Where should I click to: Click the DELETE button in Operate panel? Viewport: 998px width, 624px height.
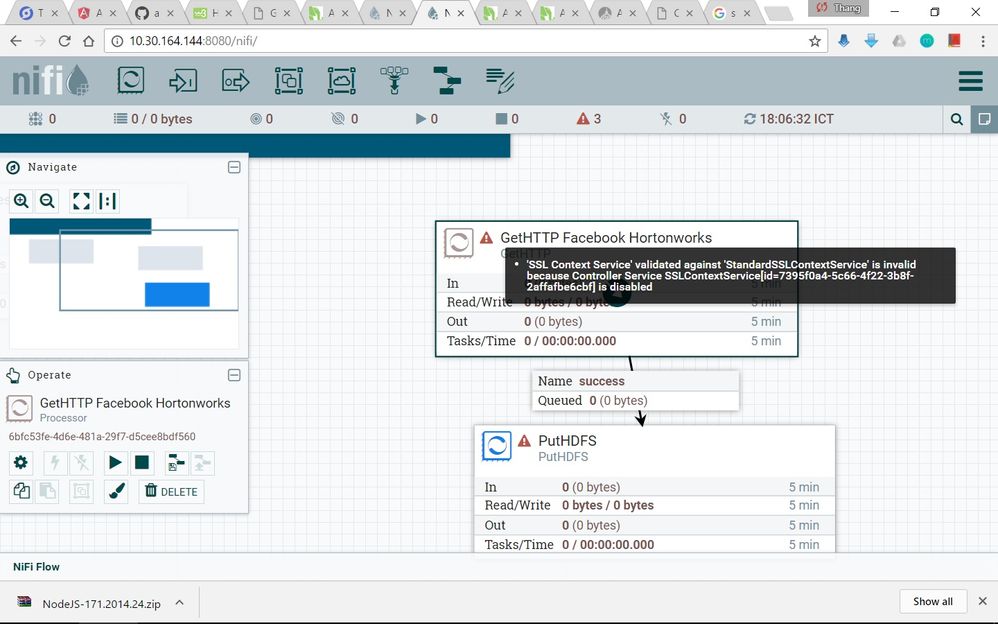[171, 491]
